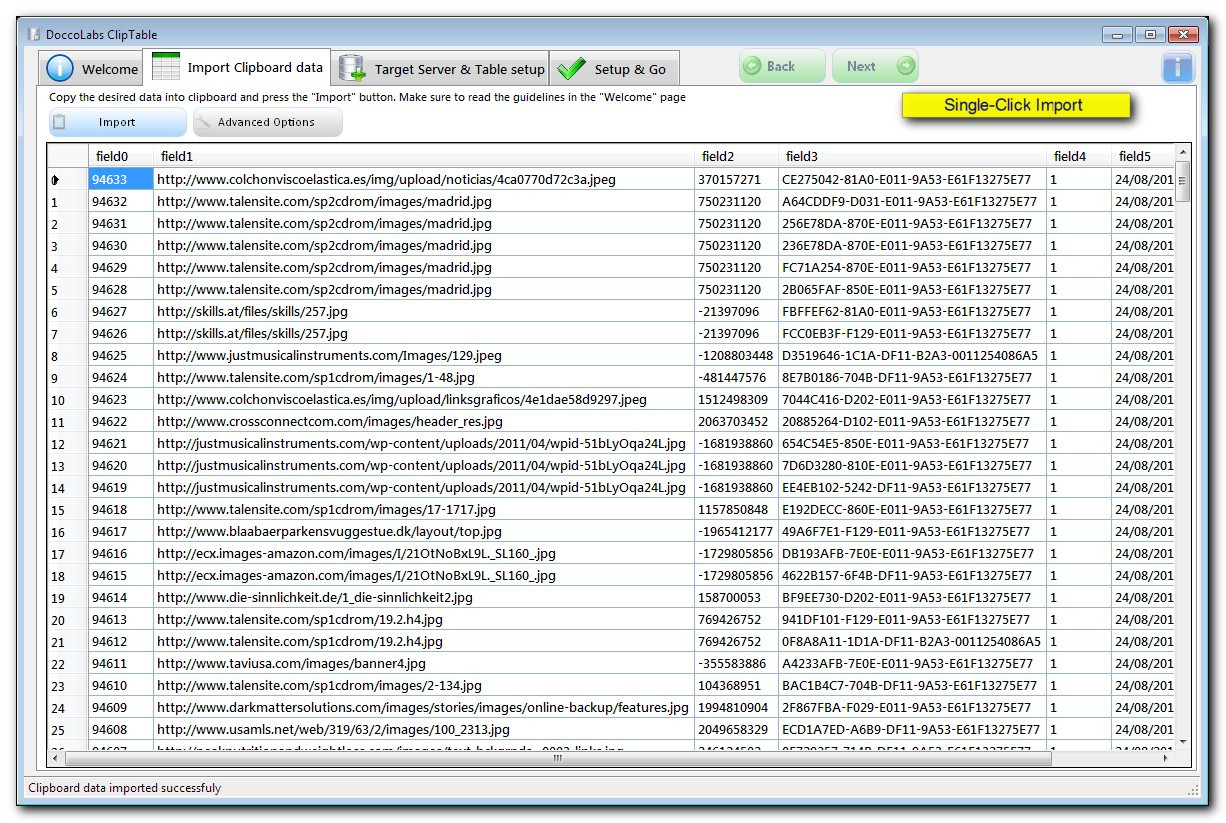Select the usamls.net 100_2313.jpg cell
Screen dimensions: 1226x823
pyautogui.click(x=424, y=729)
